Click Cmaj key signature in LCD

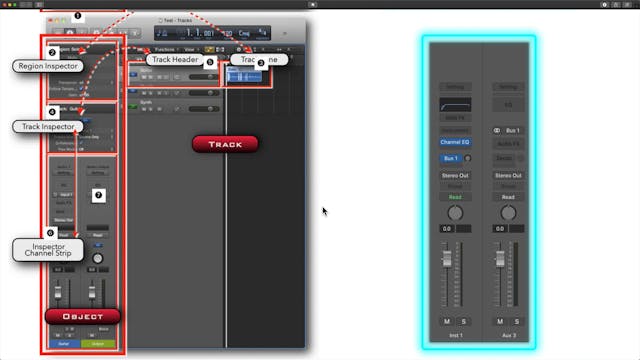(x=244, y=33)
